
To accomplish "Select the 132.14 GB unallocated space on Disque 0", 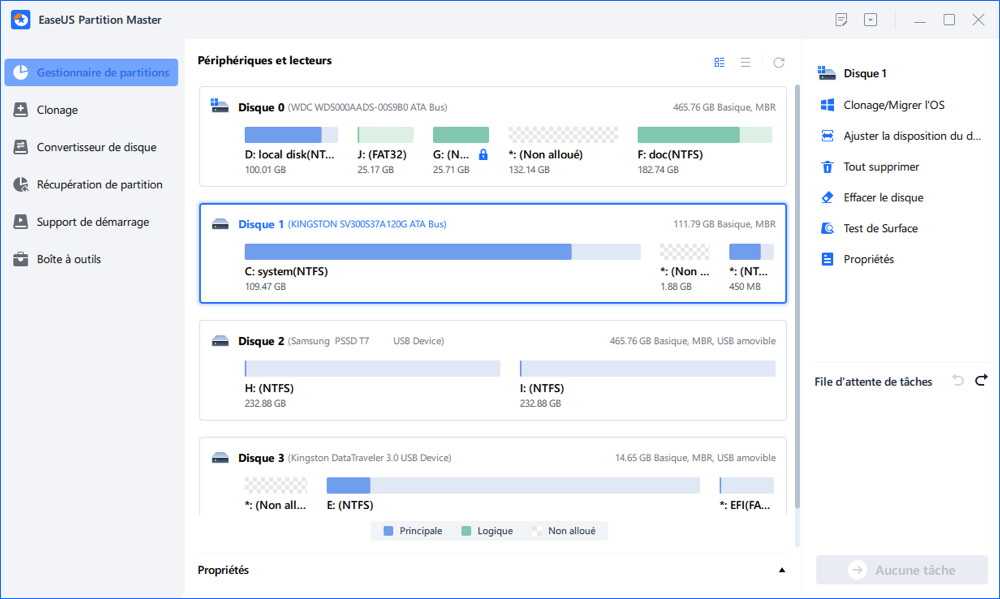I will (563, 135).
